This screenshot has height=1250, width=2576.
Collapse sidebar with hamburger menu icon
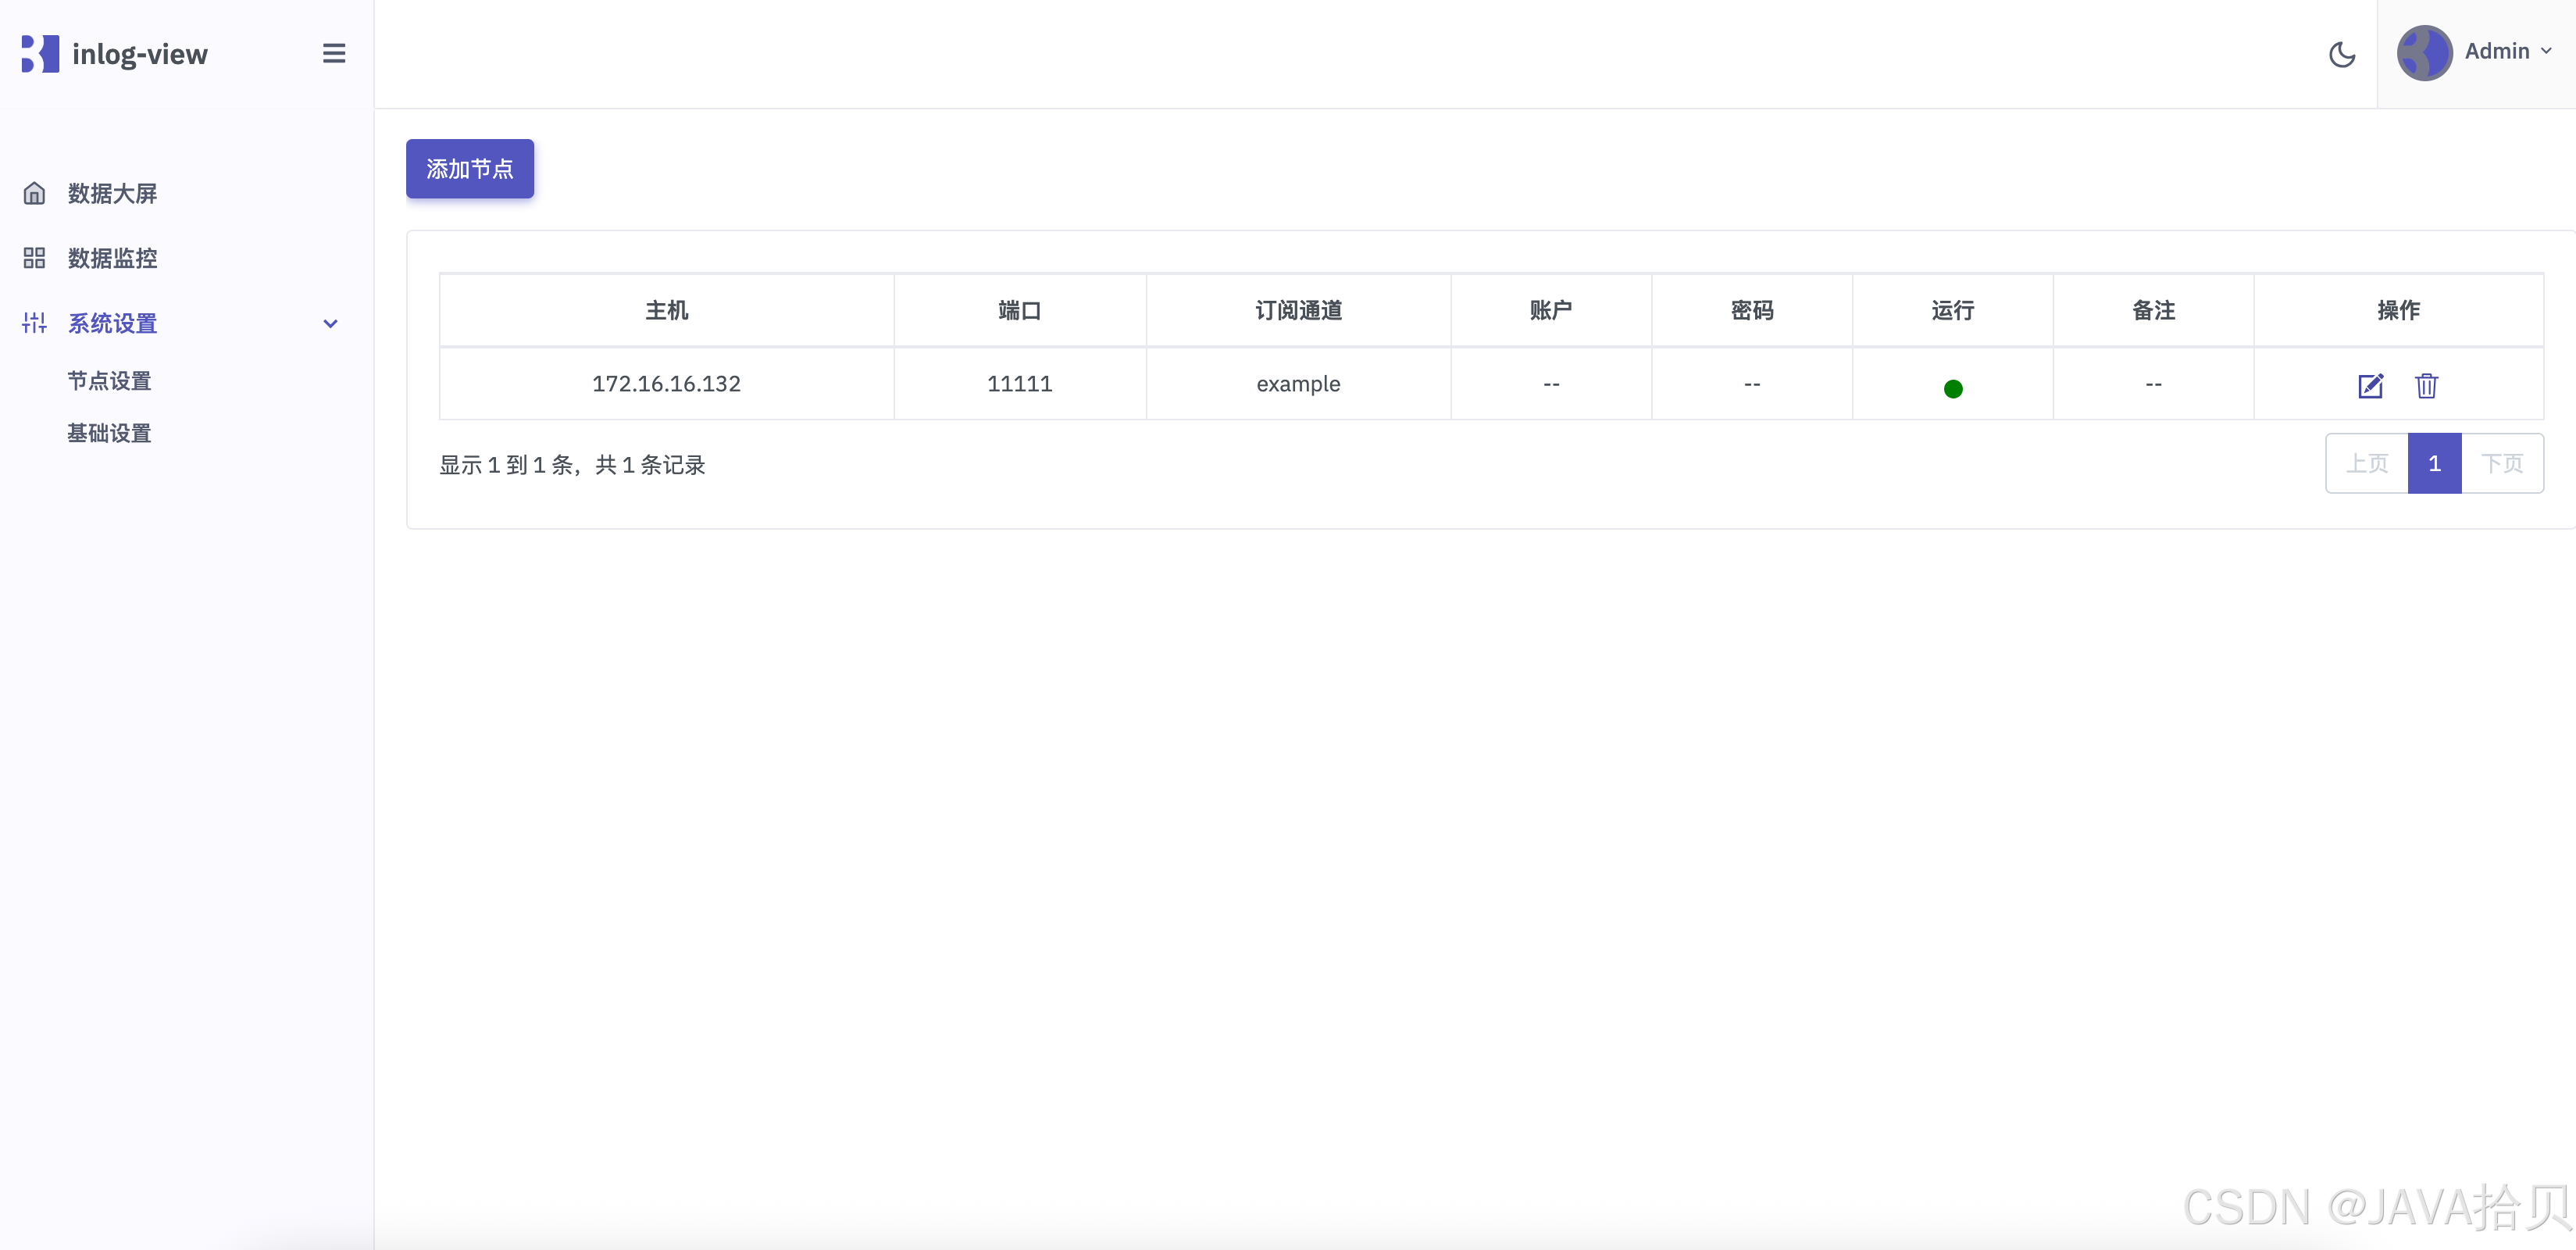(334, 54)
